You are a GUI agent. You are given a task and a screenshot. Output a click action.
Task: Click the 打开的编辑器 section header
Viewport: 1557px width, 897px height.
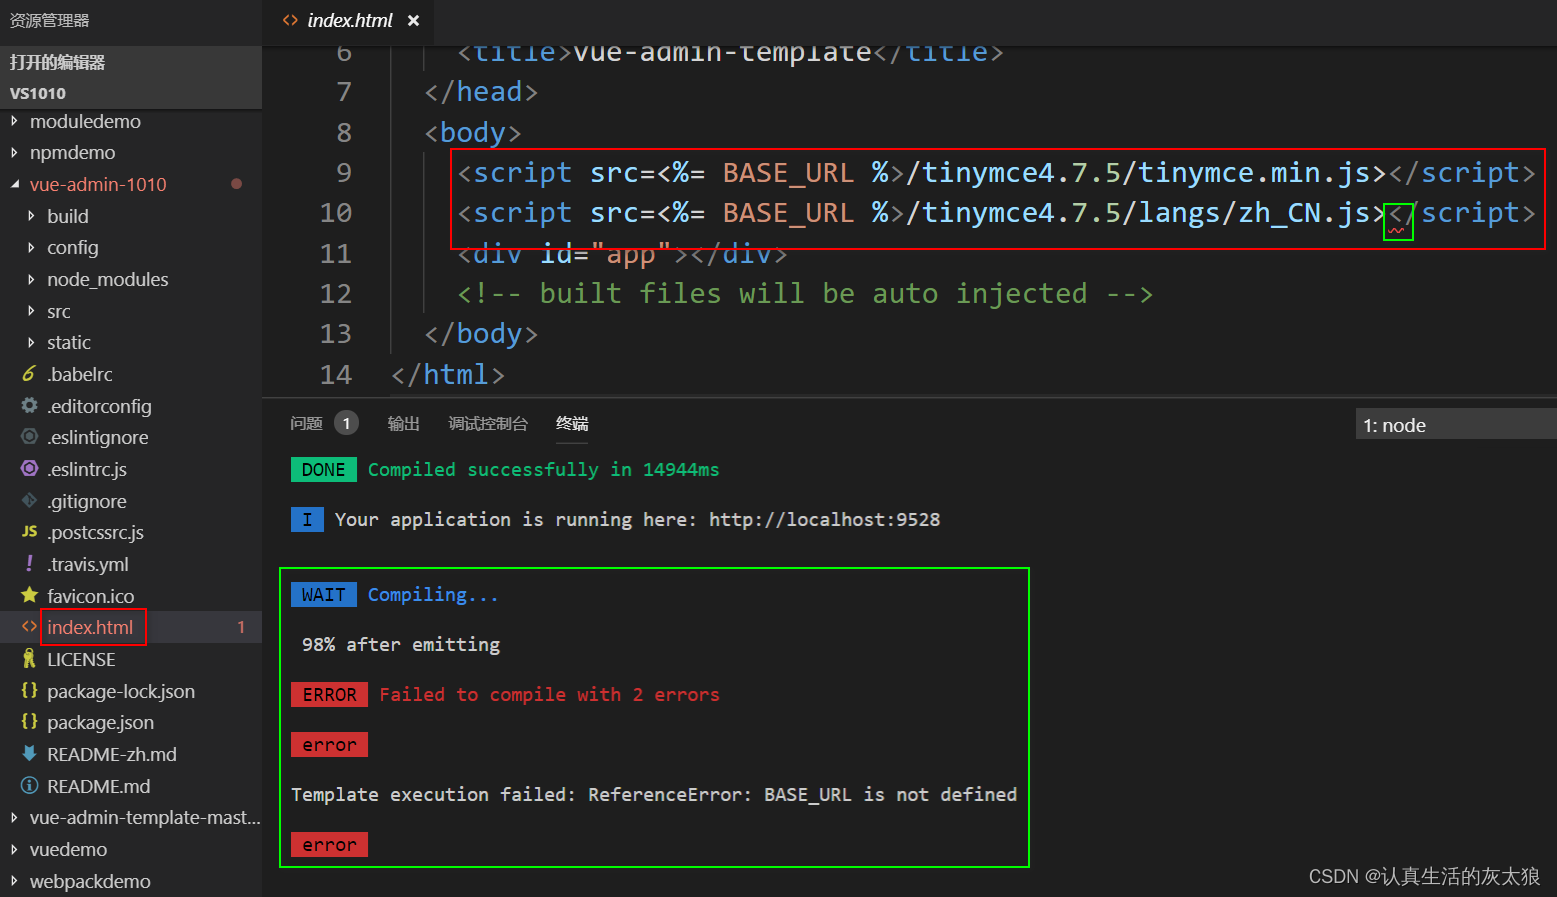pyautogui.click(x=131, y=62)
